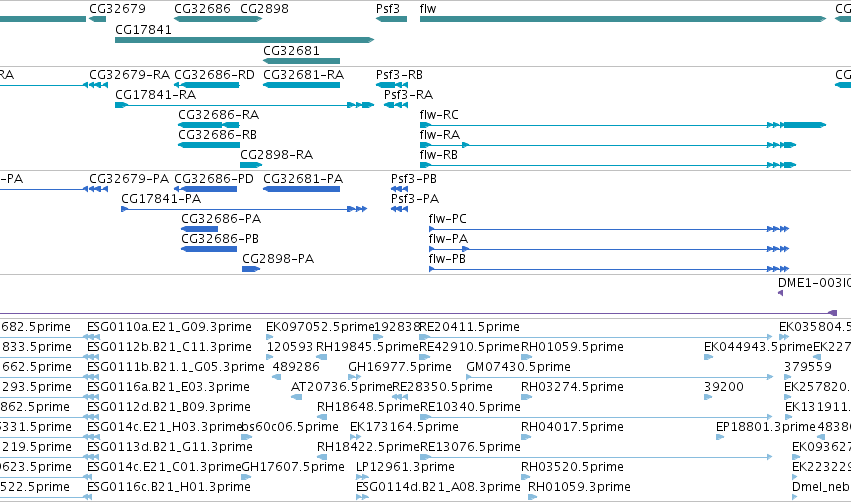
Task: Select protein CG2898-PA
Action: point(278,259)
